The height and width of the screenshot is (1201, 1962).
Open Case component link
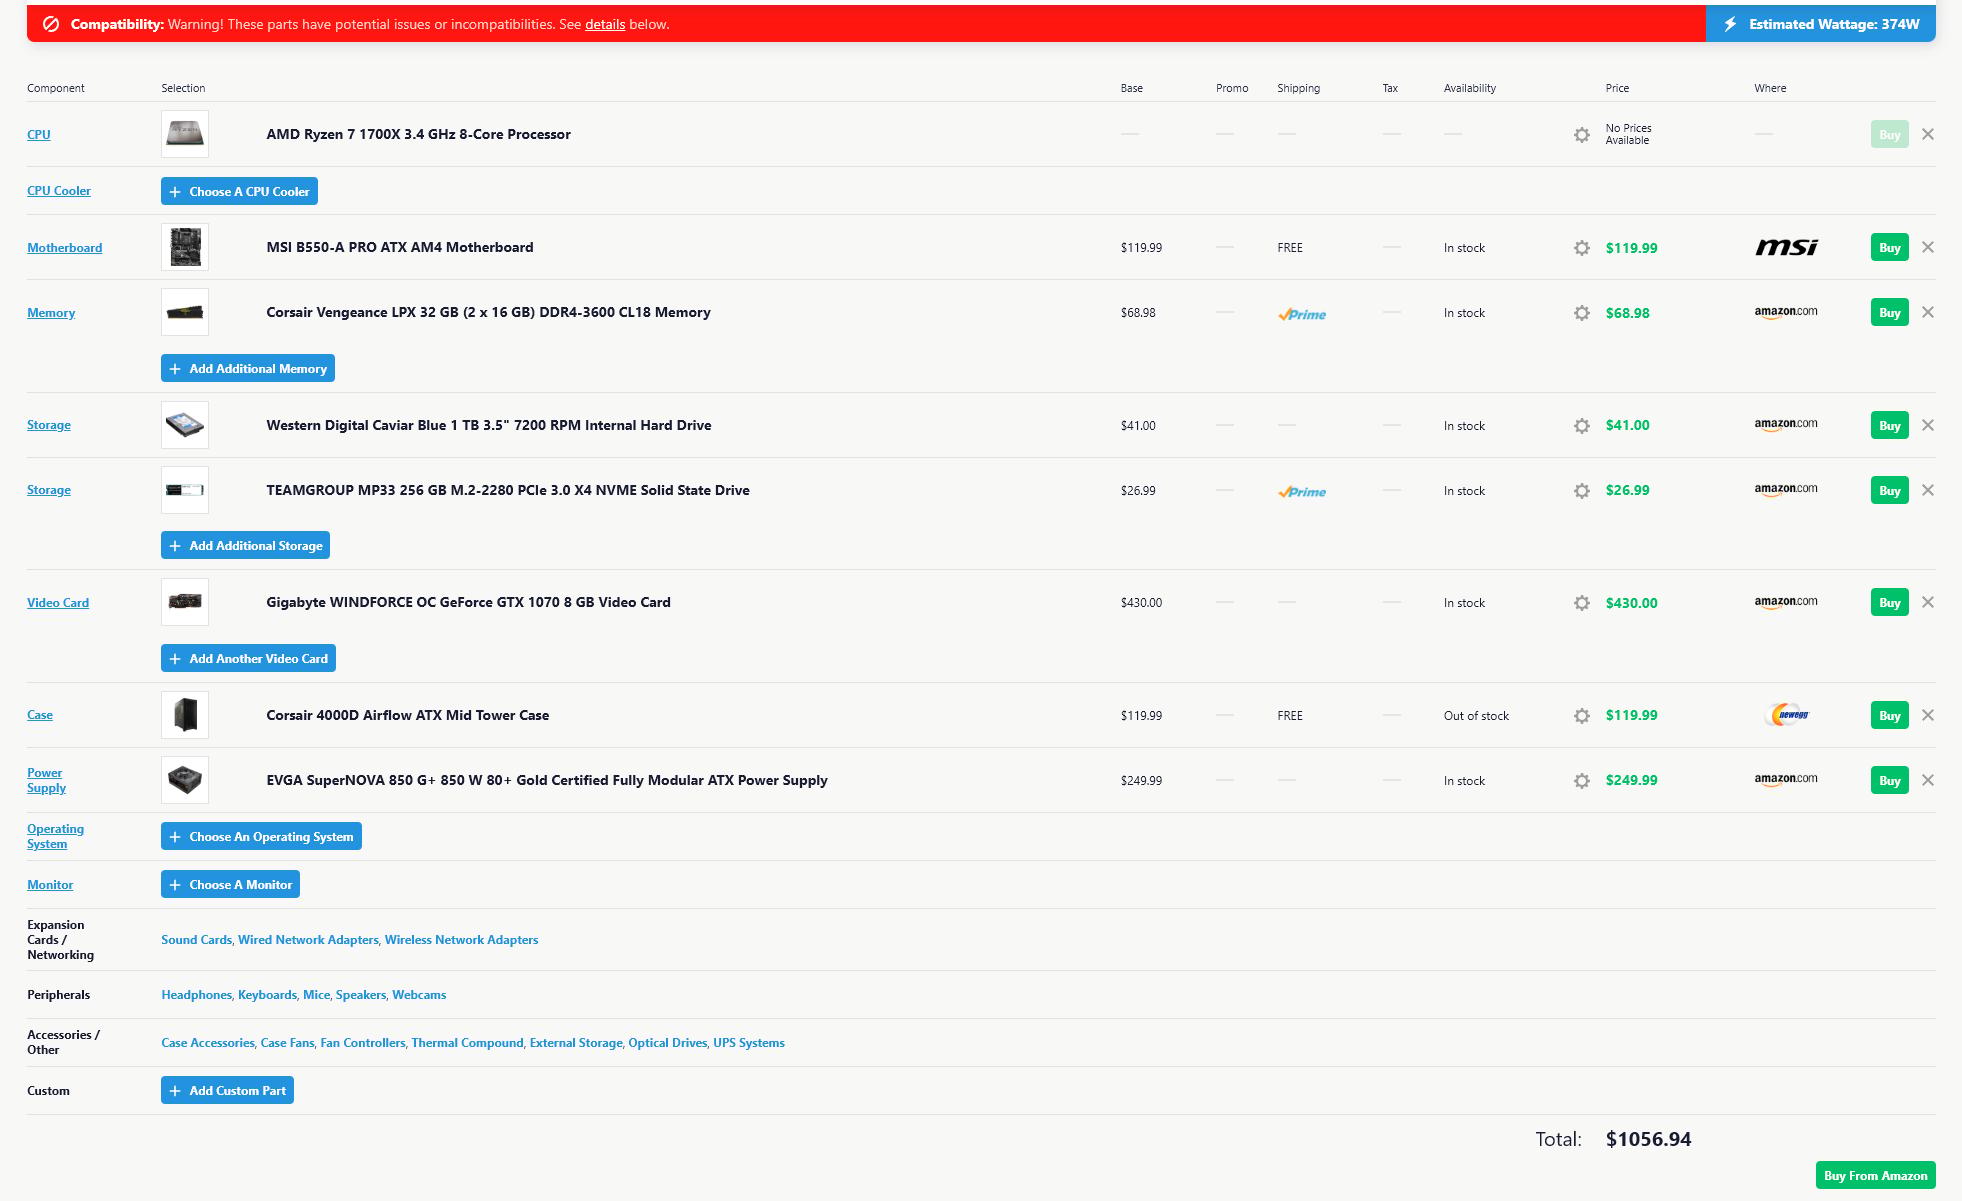[40, 714]
